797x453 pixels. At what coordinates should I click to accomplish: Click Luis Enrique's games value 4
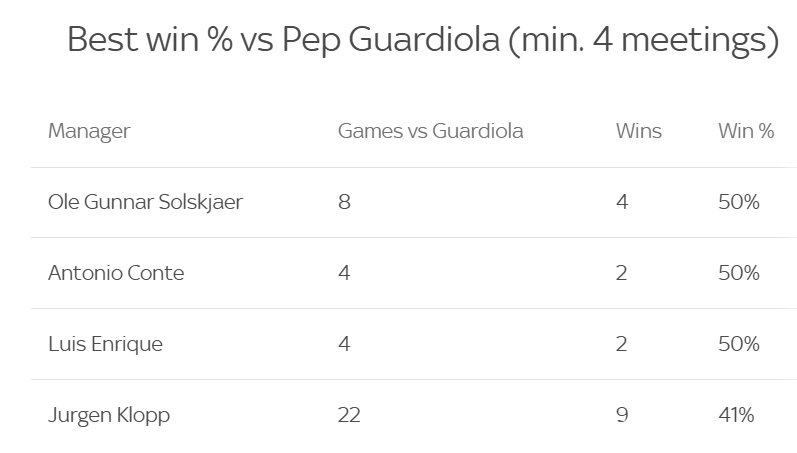(x=344, y=344)
